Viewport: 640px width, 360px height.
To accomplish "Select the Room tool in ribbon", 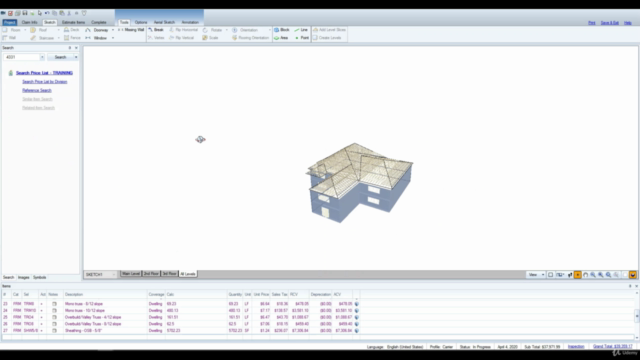I will (12, 30).
